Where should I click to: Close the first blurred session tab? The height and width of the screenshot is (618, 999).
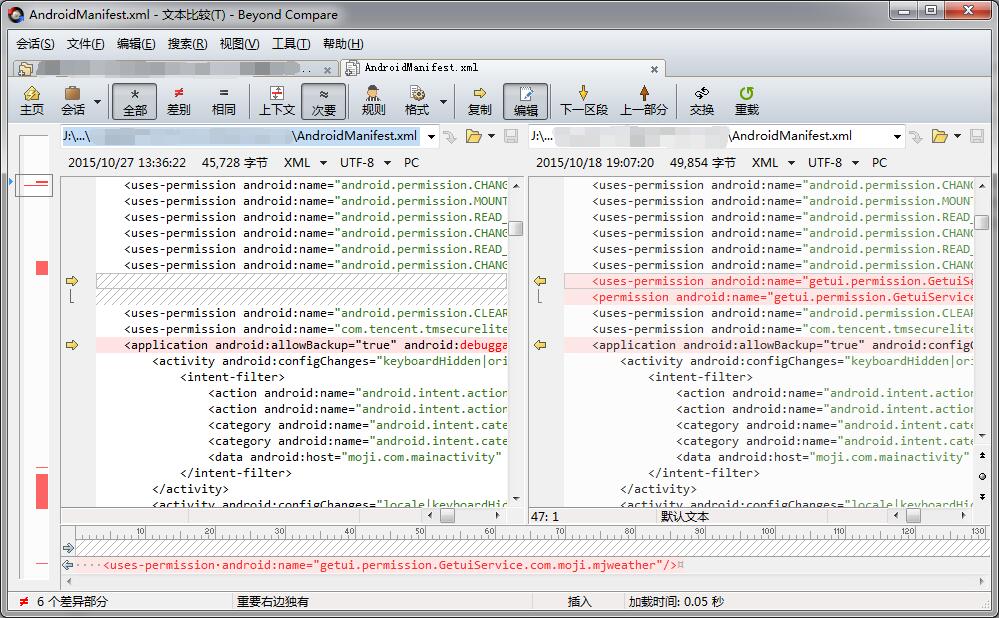coord(327,69)
